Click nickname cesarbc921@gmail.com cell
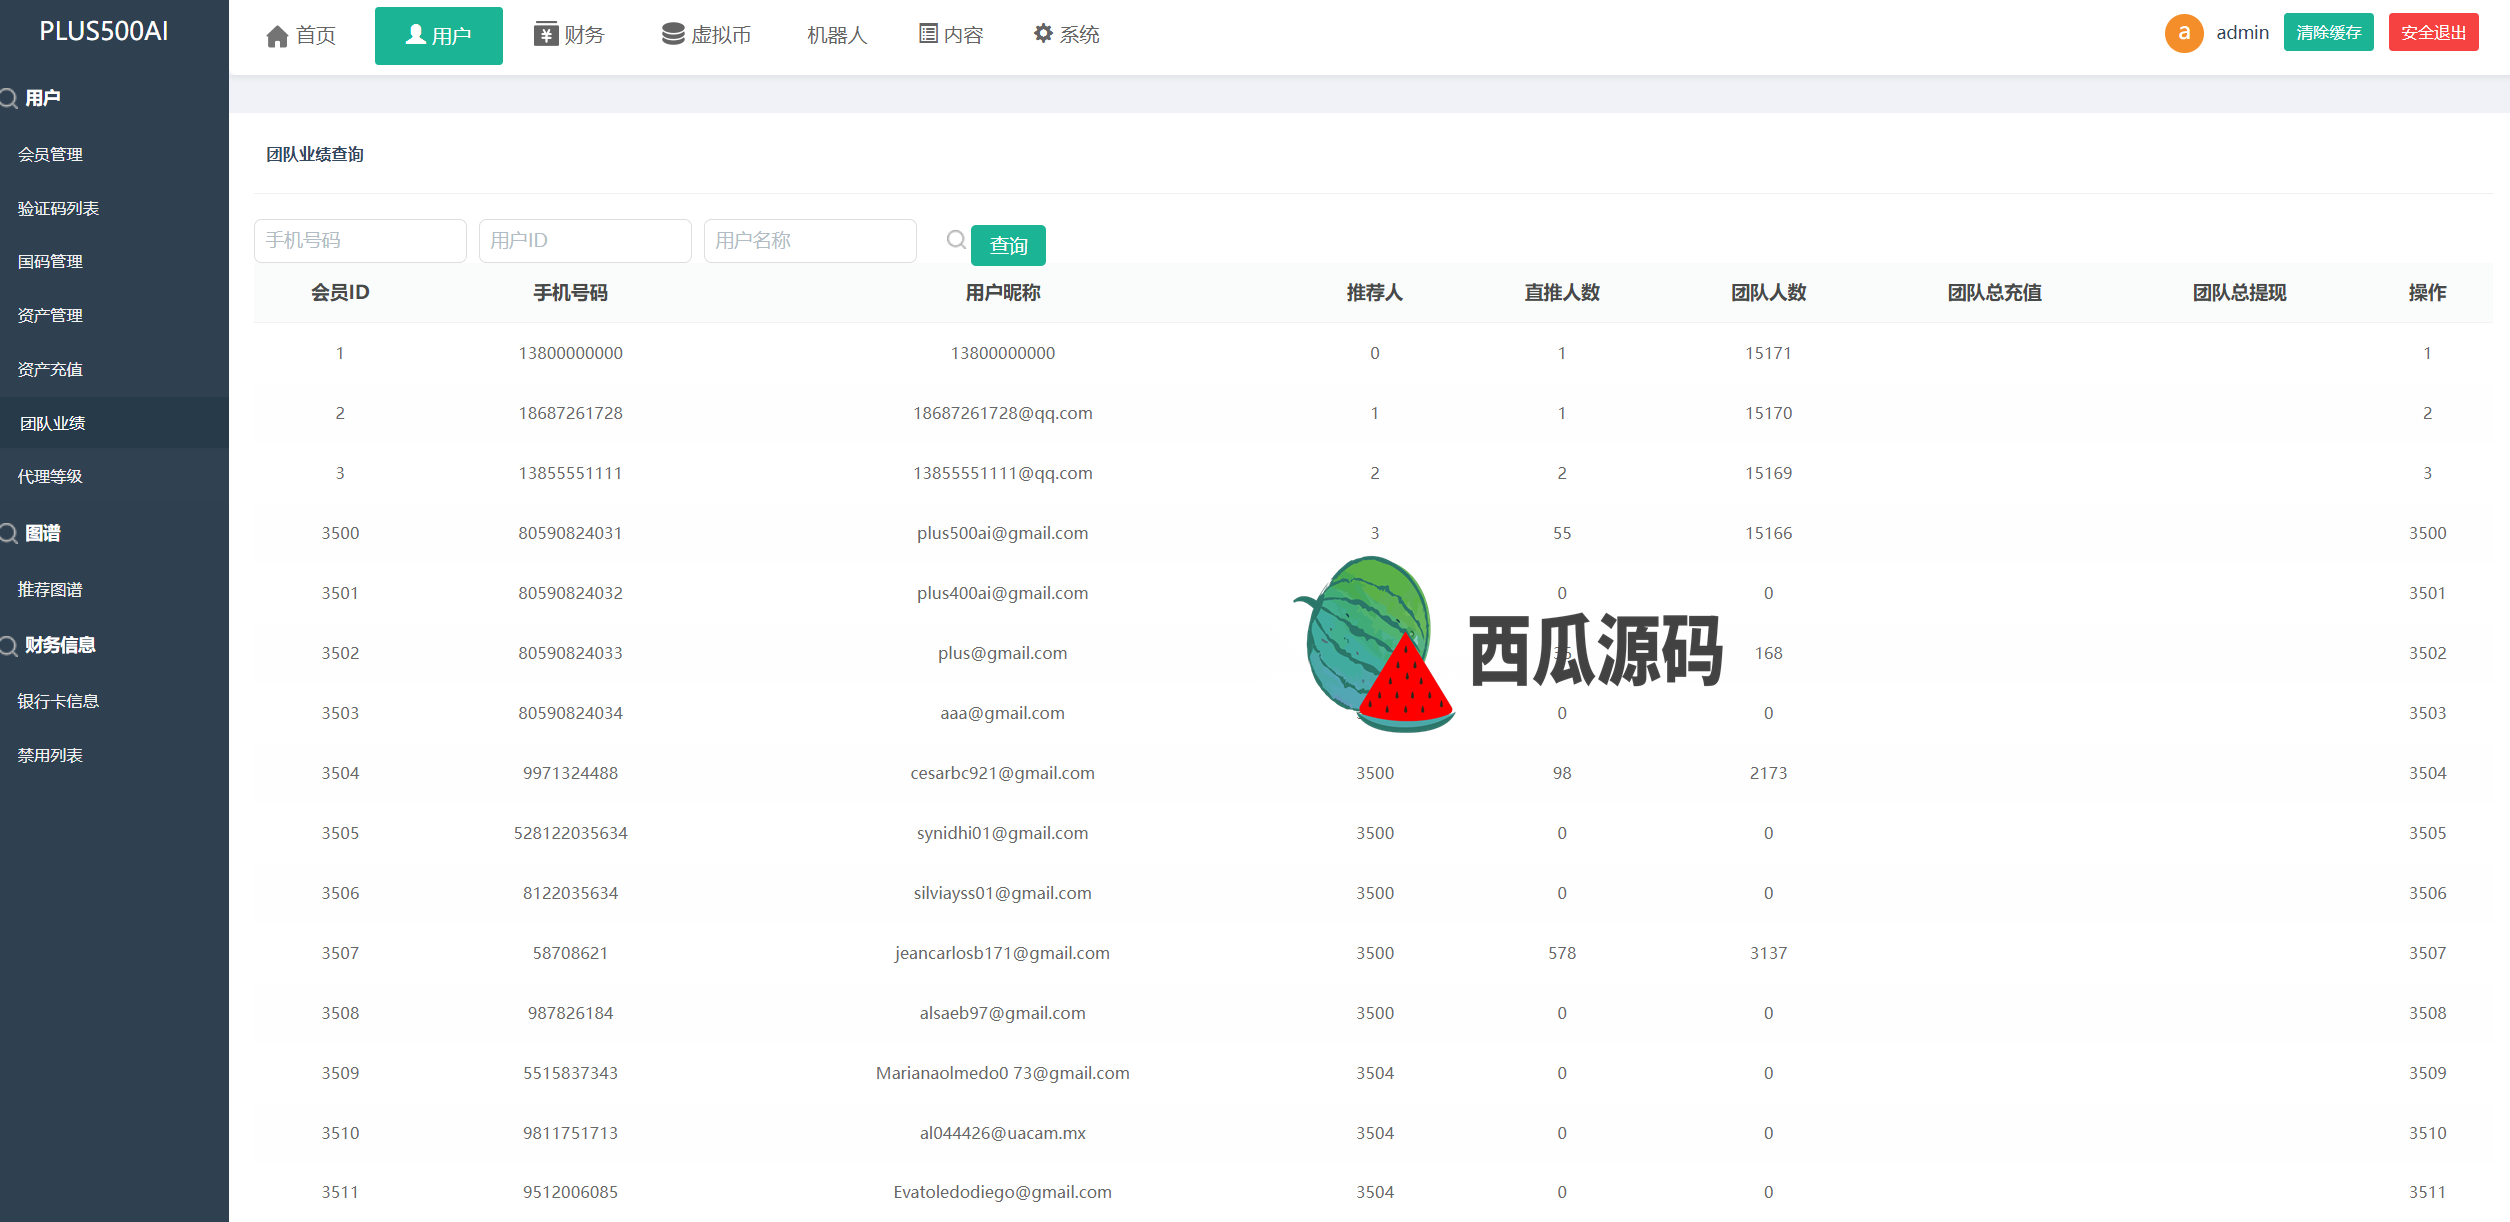Viewport: 2510px width, 1222px height. point(1002,773)
